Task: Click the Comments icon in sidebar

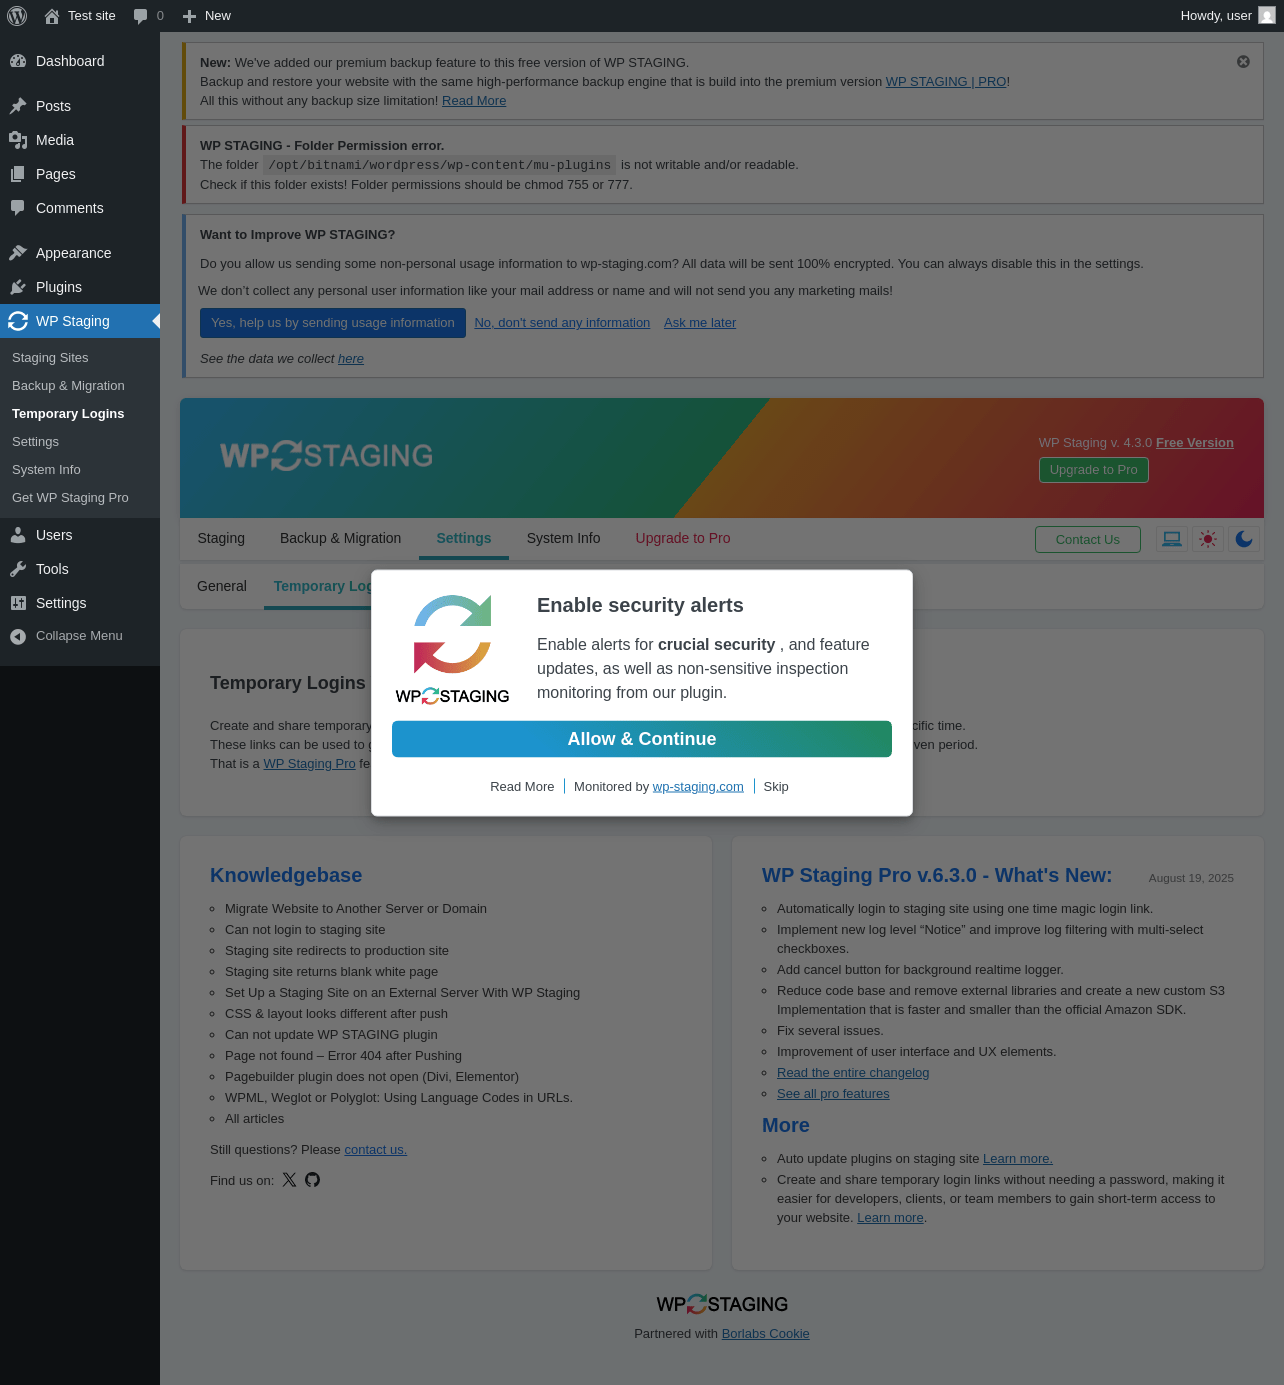Action: (x=18, y=208)
